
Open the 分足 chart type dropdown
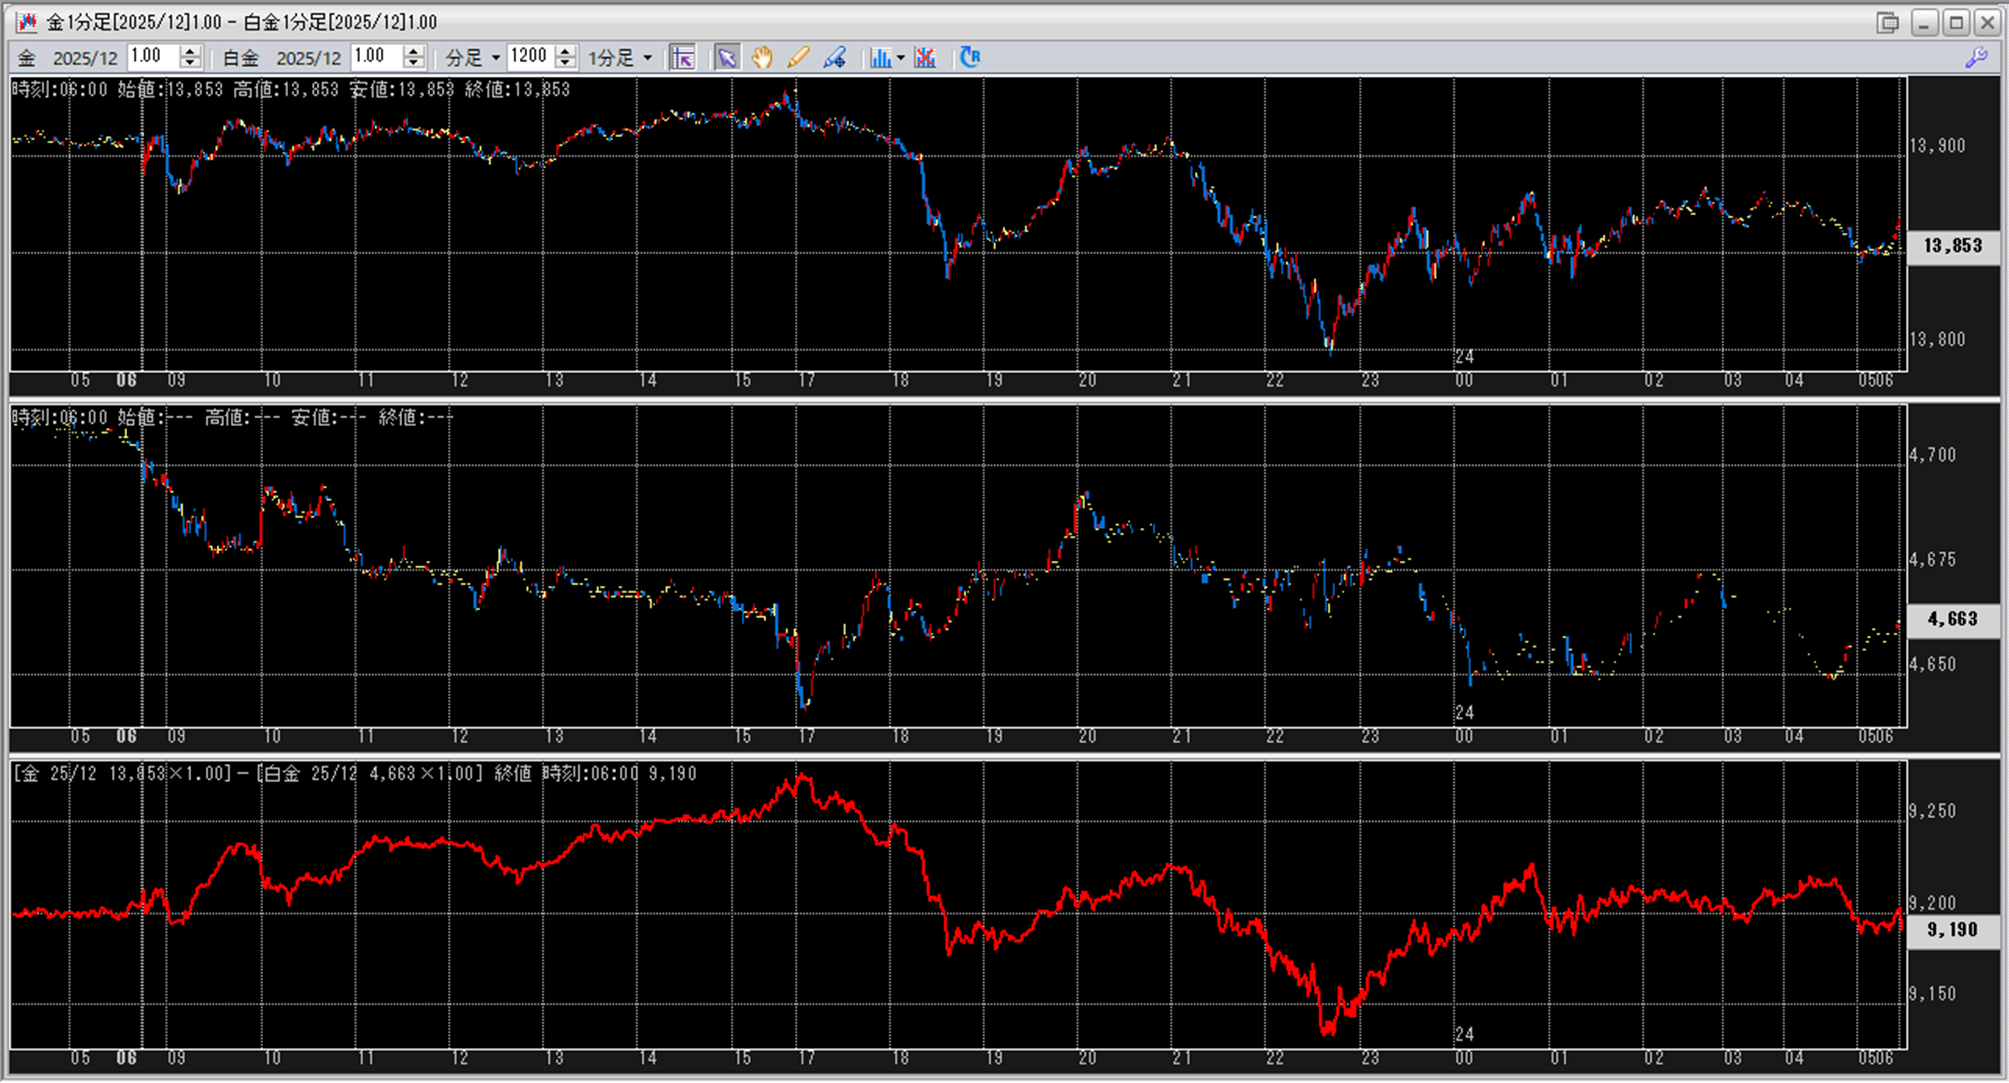click(x=495, y=58)
